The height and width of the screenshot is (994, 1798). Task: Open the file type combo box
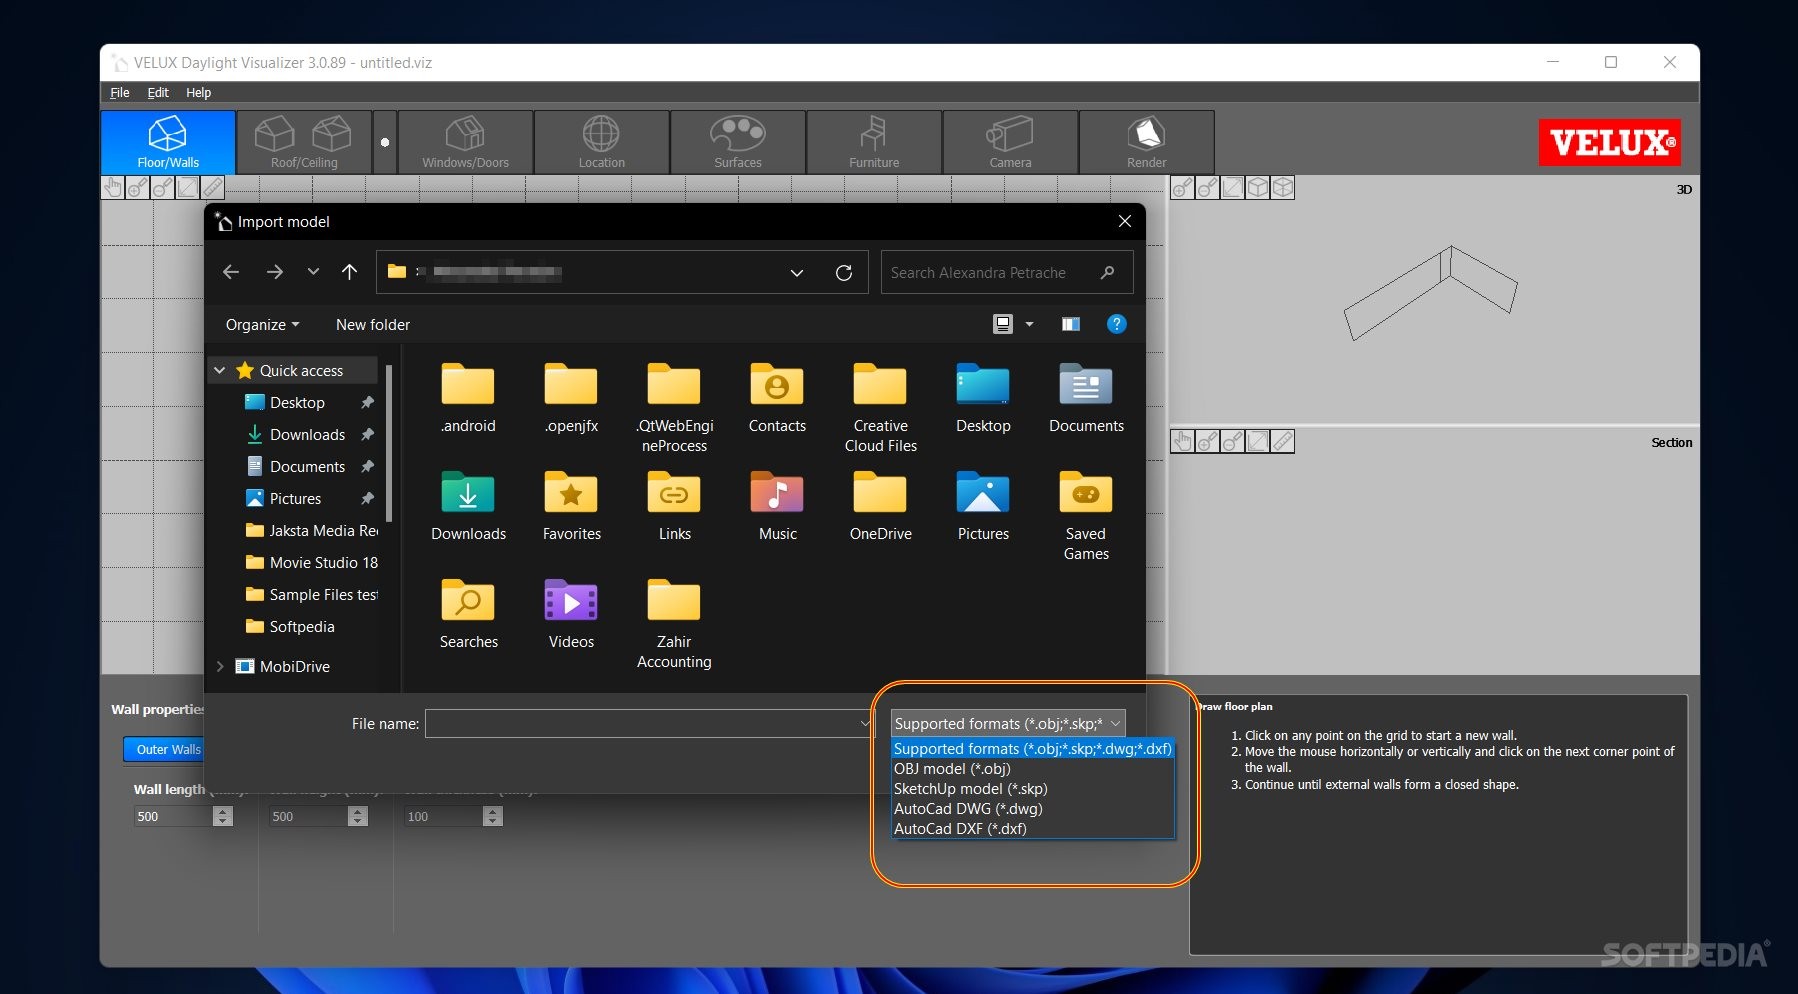[x=1008, y=723]
